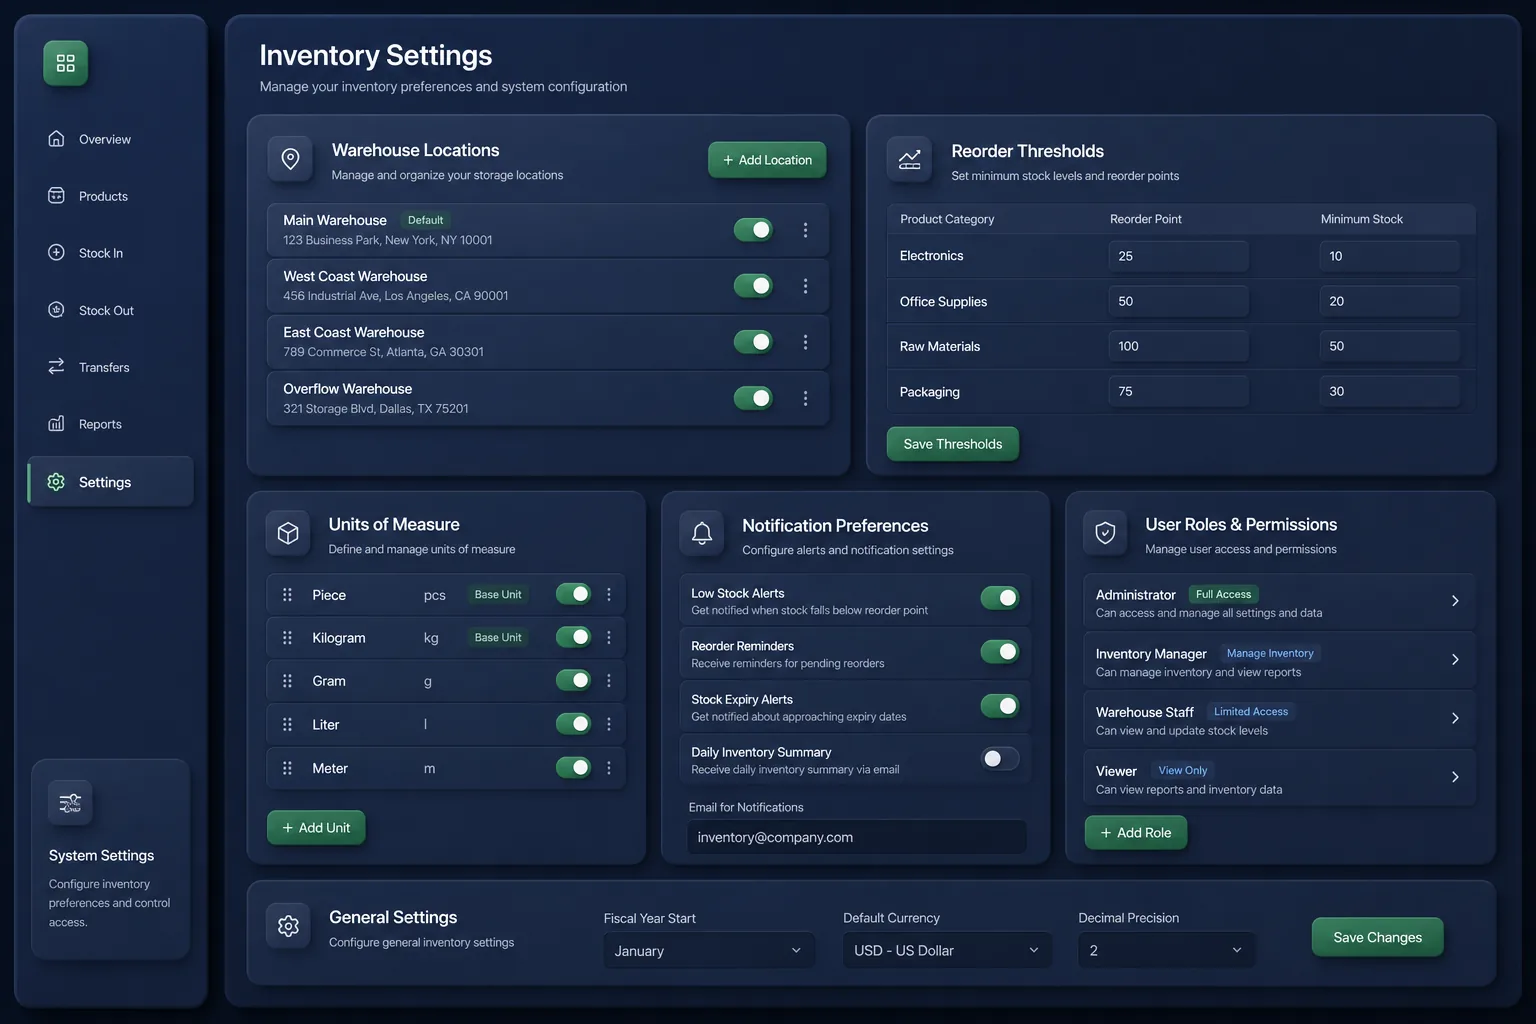Disable Reorder Reminders toggle
This screenshot has height=1024, width=1536.
(x=1000, y=652)
